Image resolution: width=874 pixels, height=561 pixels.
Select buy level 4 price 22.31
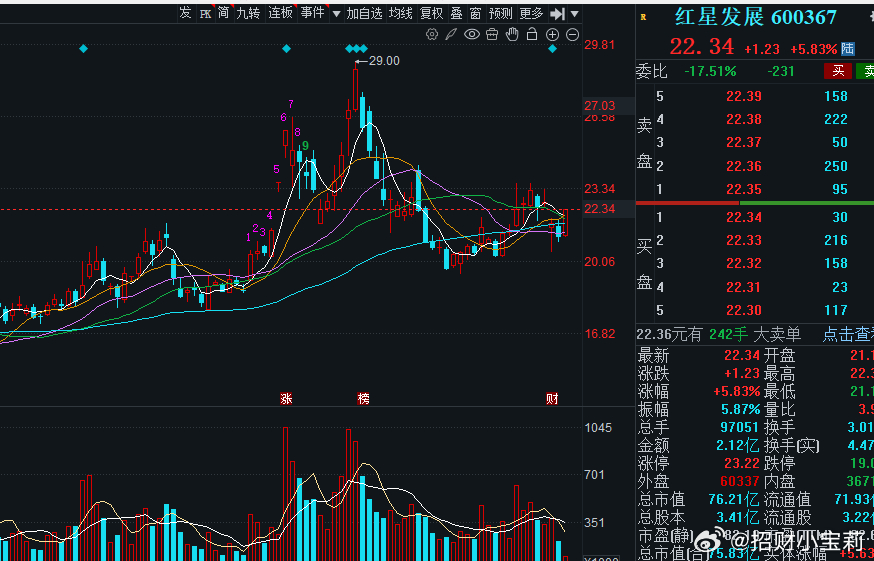(744, 287)
